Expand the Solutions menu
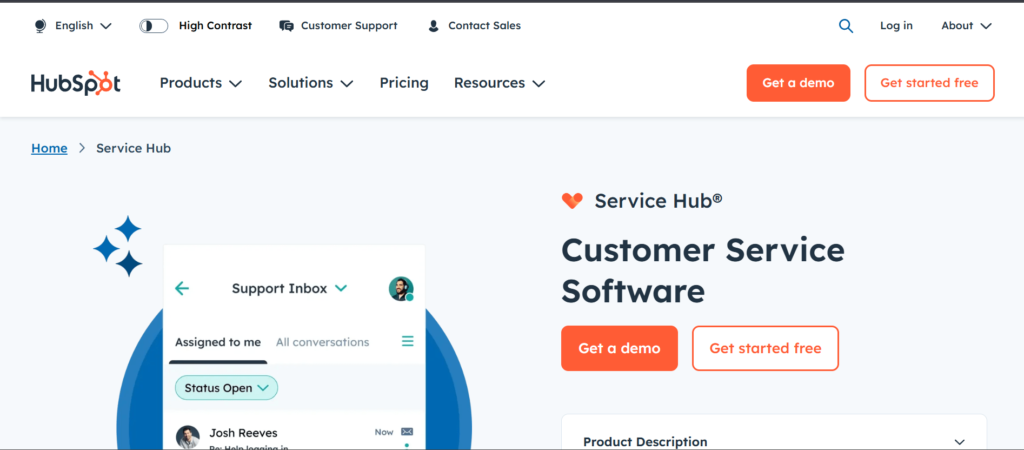 tap(311, 83)
